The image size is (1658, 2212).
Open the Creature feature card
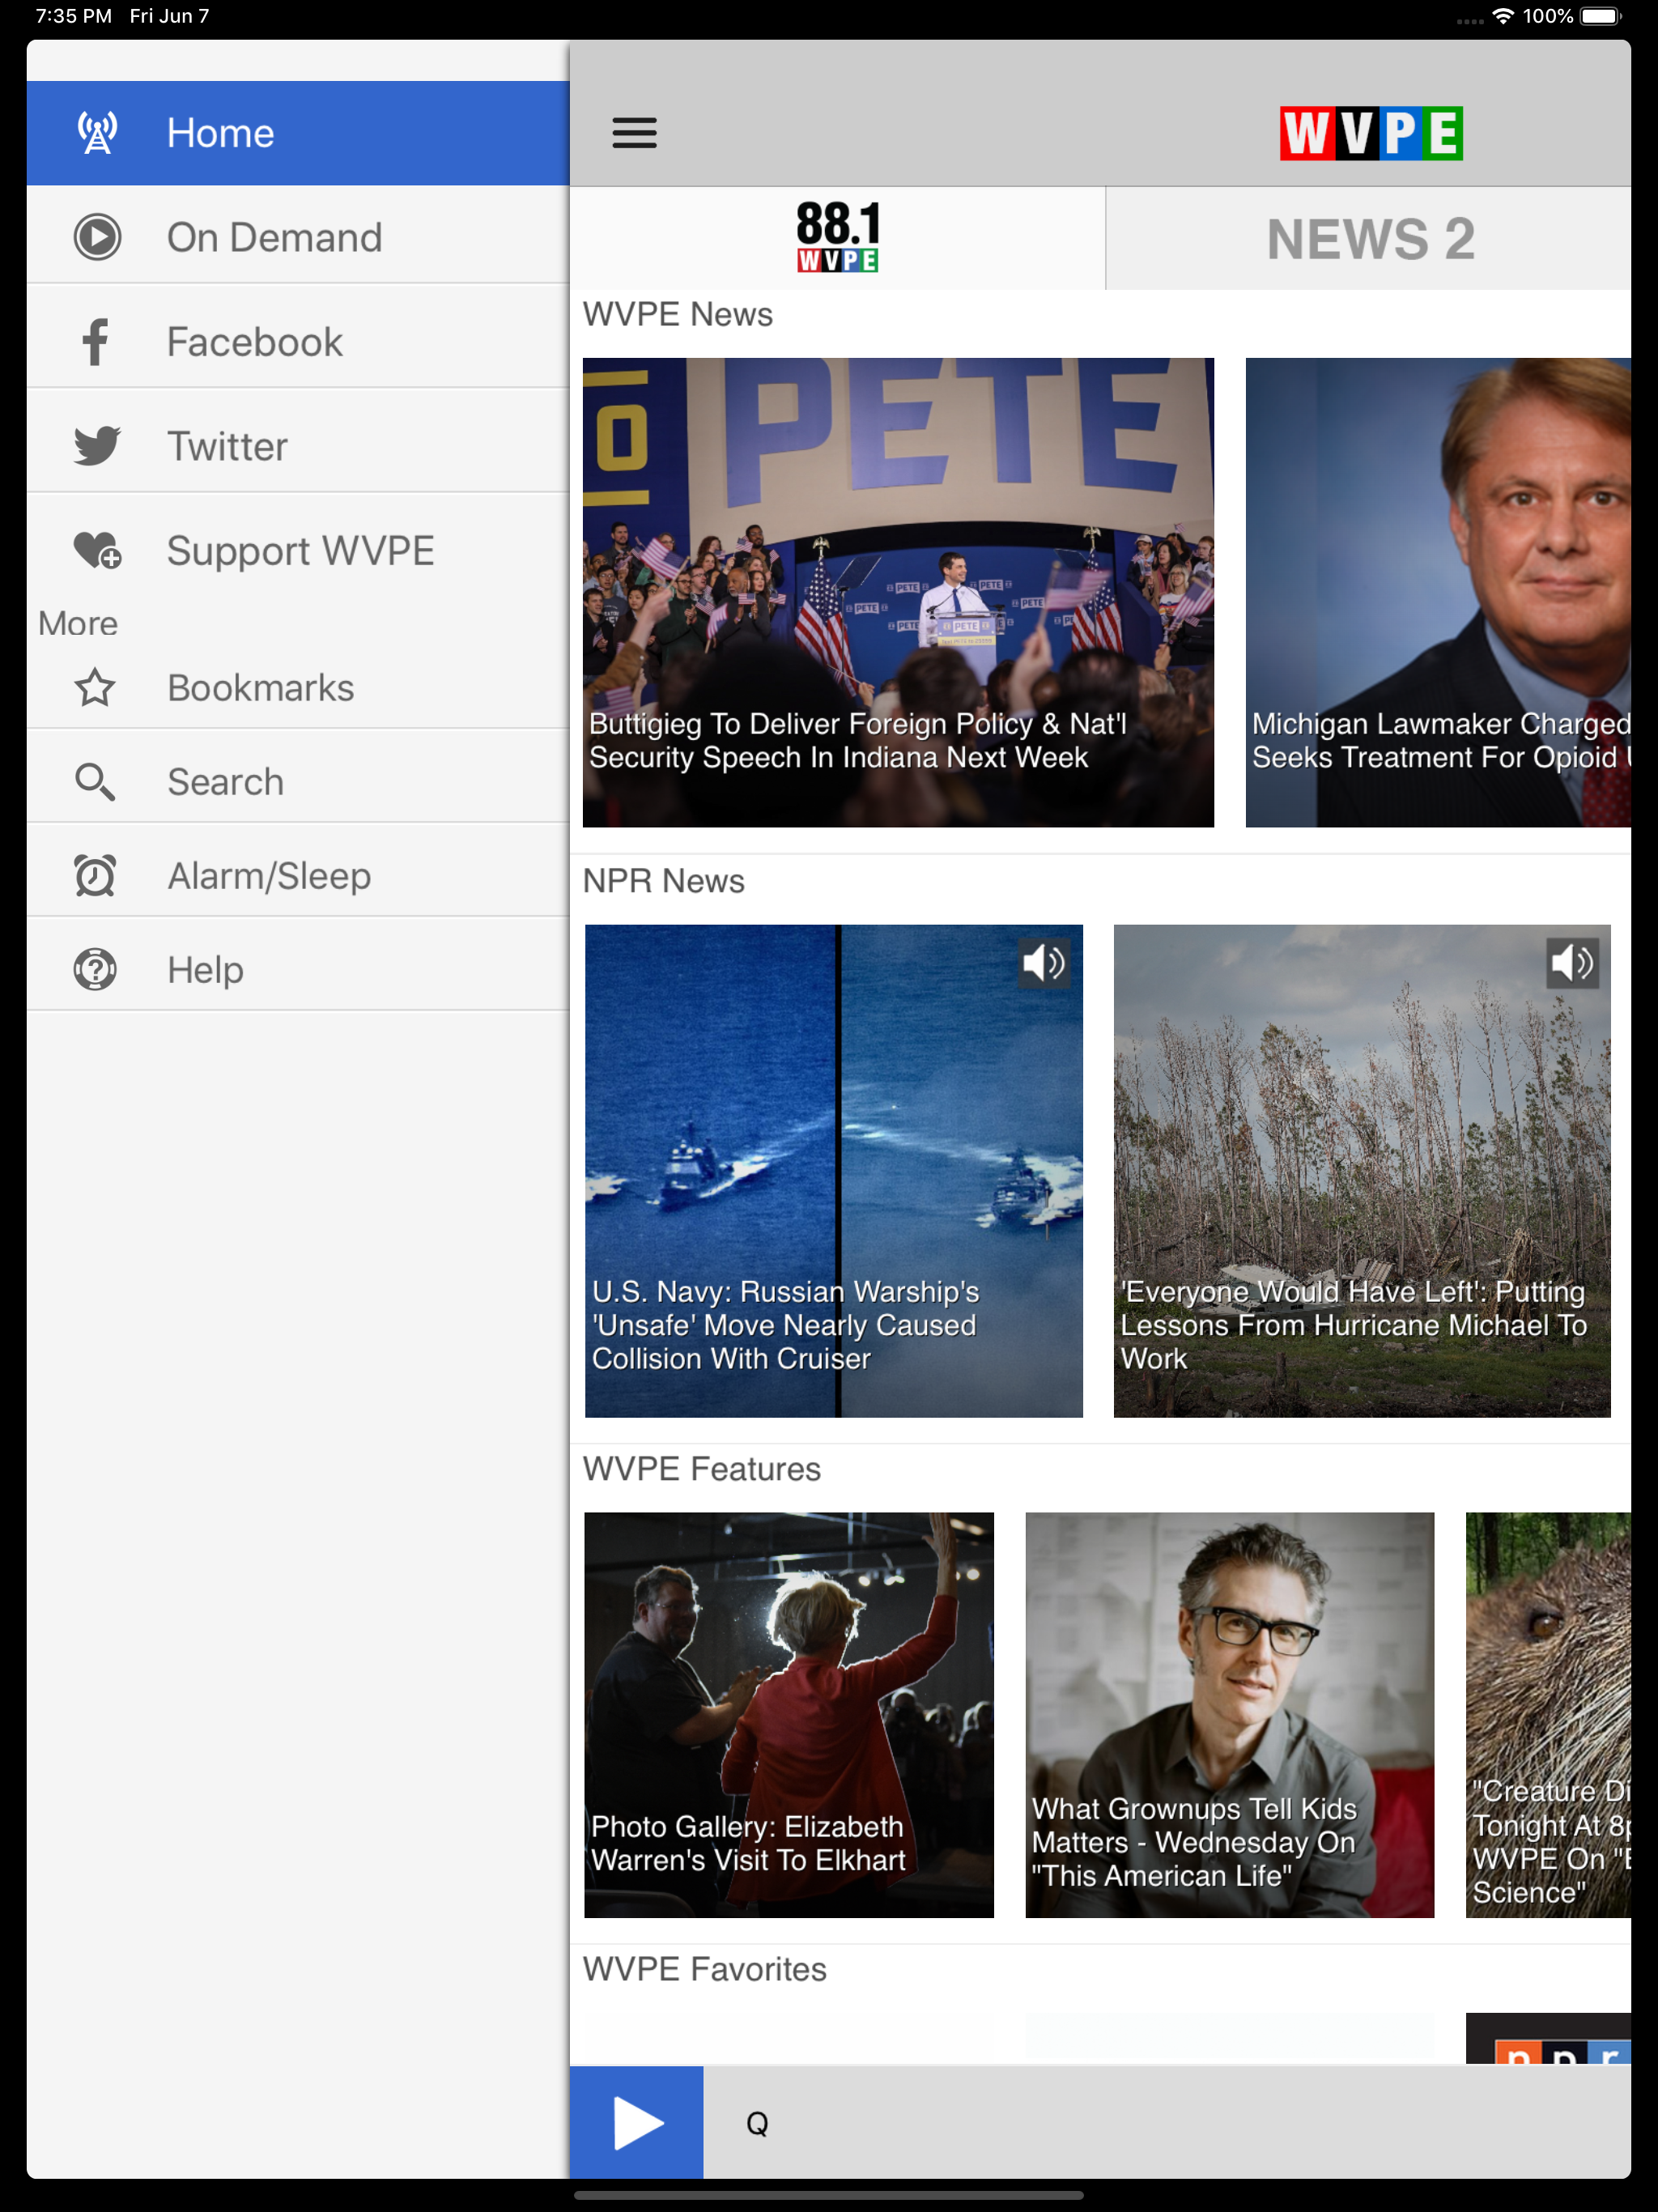click(x=1548, y=1715)
